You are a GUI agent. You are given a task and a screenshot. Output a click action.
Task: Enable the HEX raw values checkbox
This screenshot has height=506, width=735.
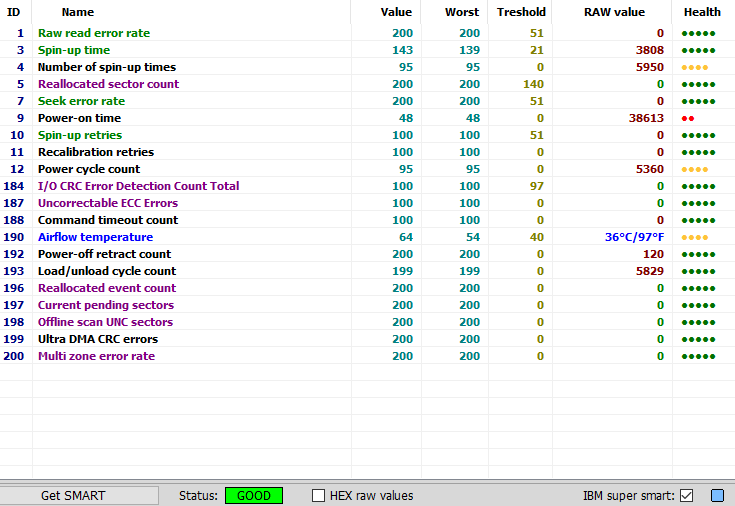coord(319,495)
